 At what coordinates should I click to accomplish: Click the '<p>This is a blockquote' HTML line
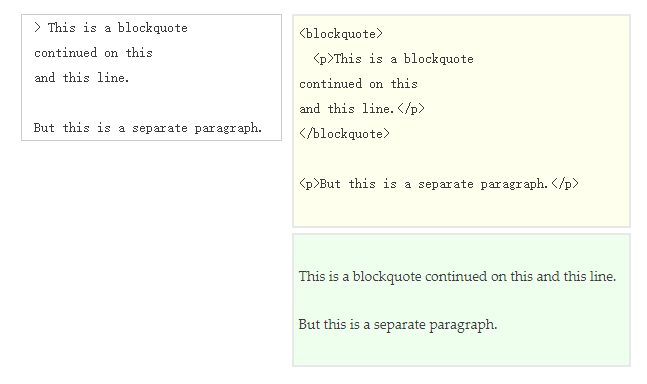click(393, 59)
